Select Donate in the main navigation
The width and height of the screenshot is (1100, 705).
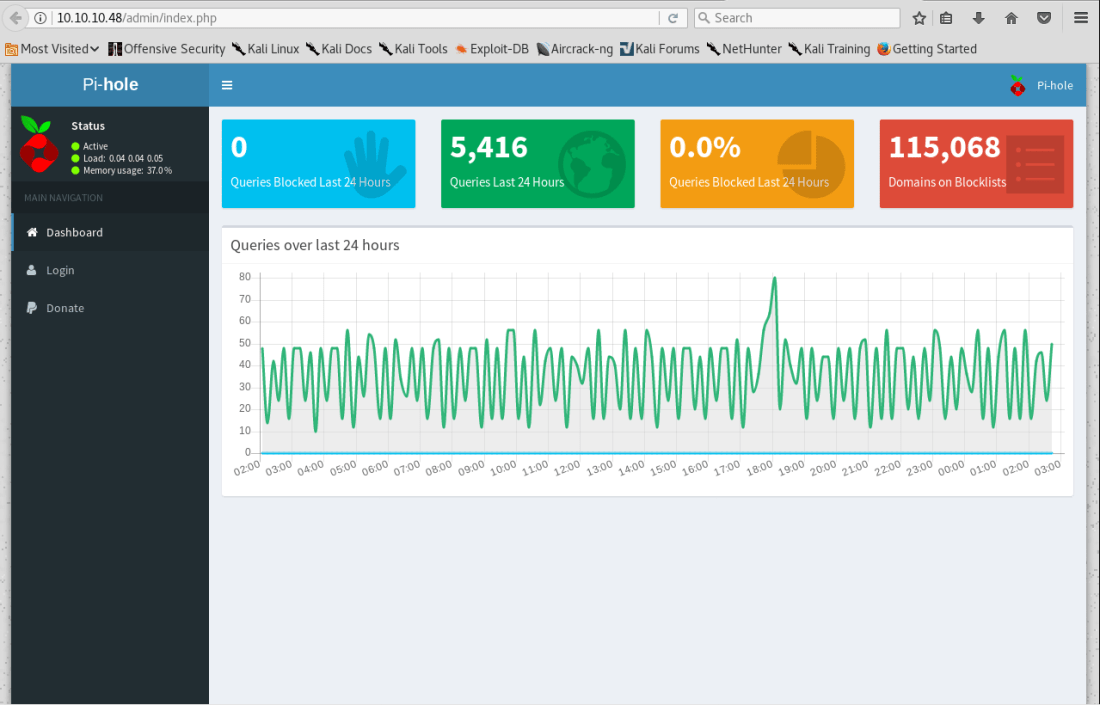65,308
